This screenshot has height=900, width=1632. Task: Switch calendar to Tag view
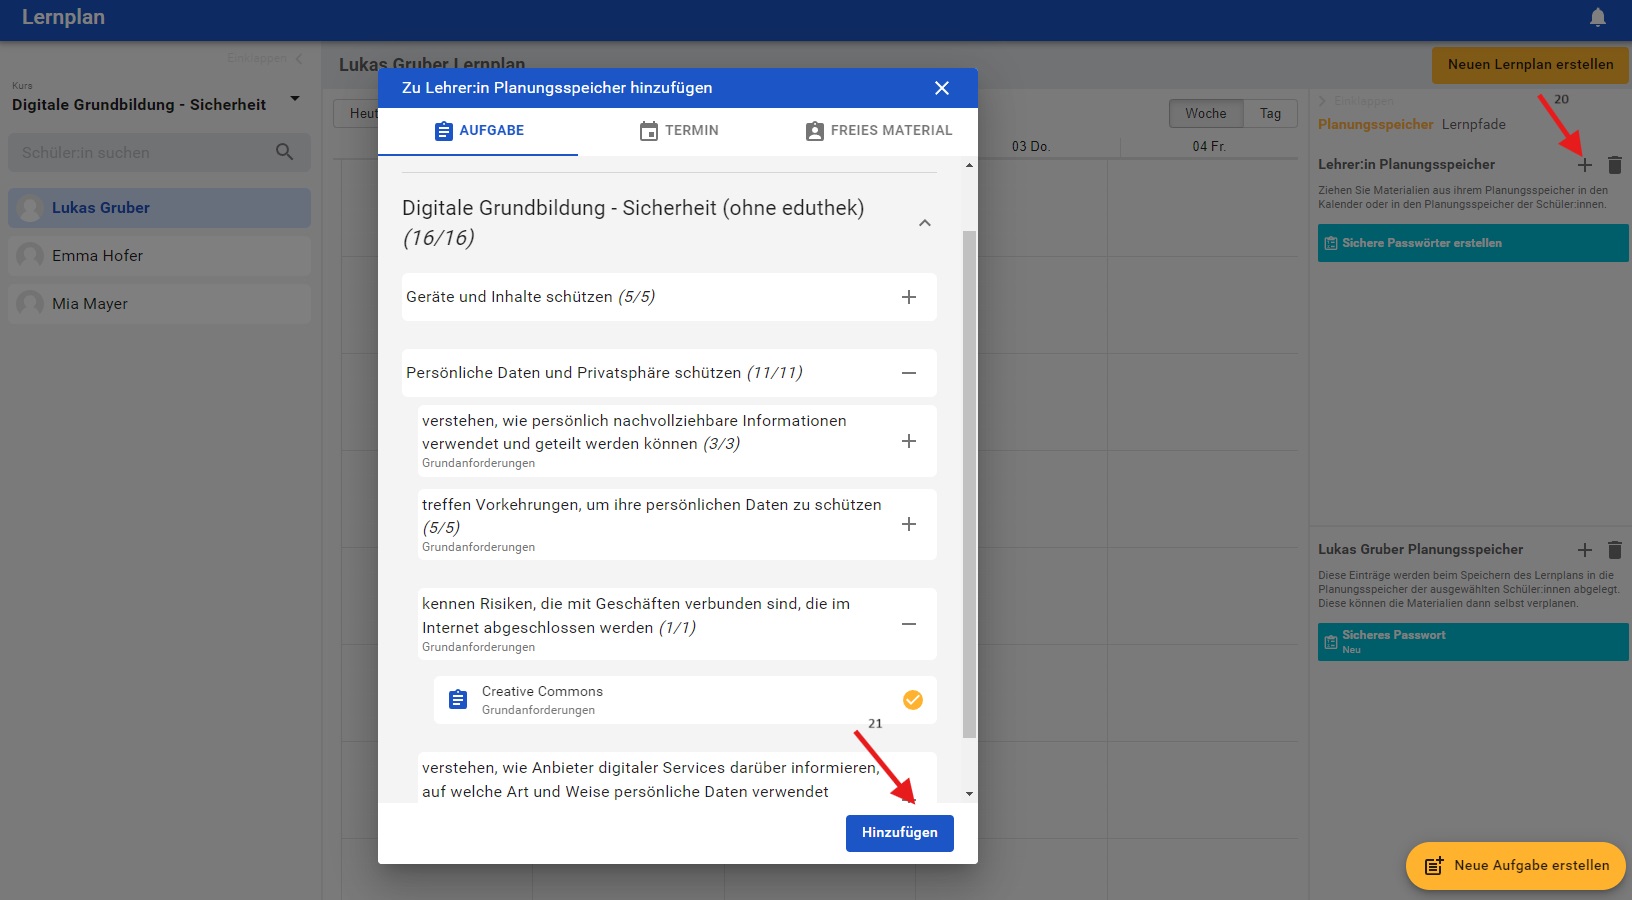point(1270,114)
